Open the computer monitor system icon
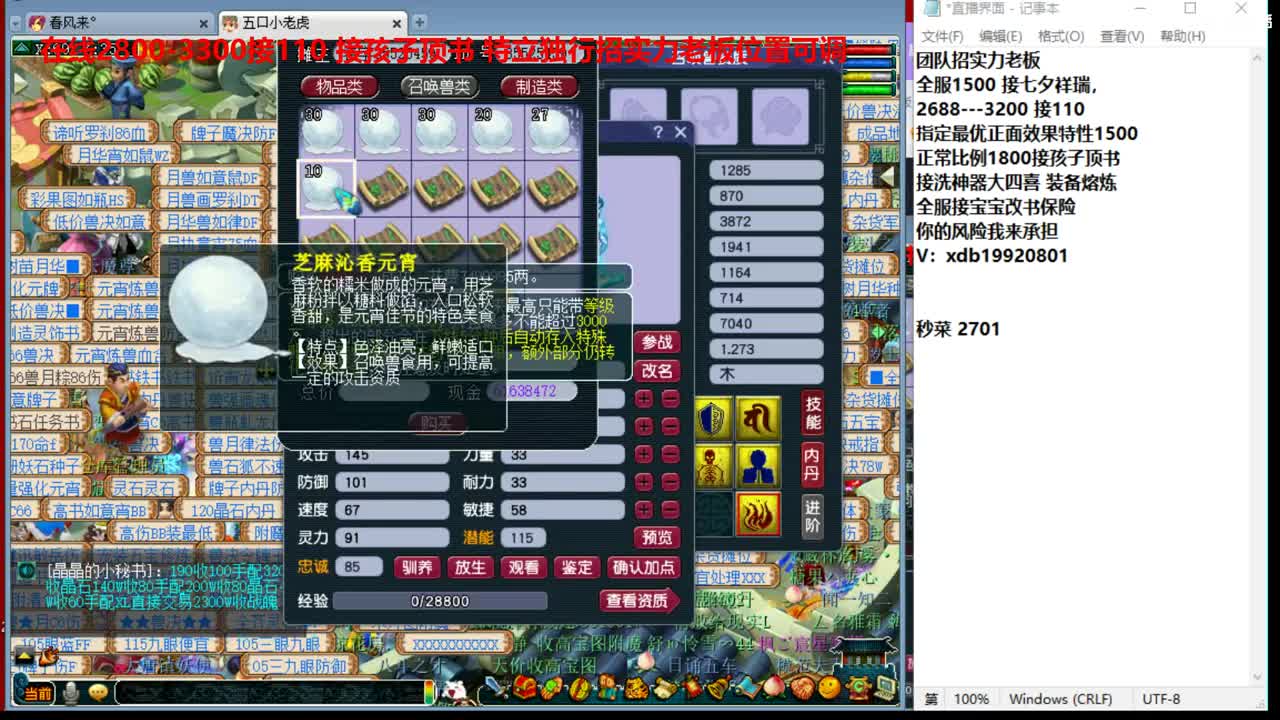1280x720 pixels. pyautogui.click(x=884, y=687)
